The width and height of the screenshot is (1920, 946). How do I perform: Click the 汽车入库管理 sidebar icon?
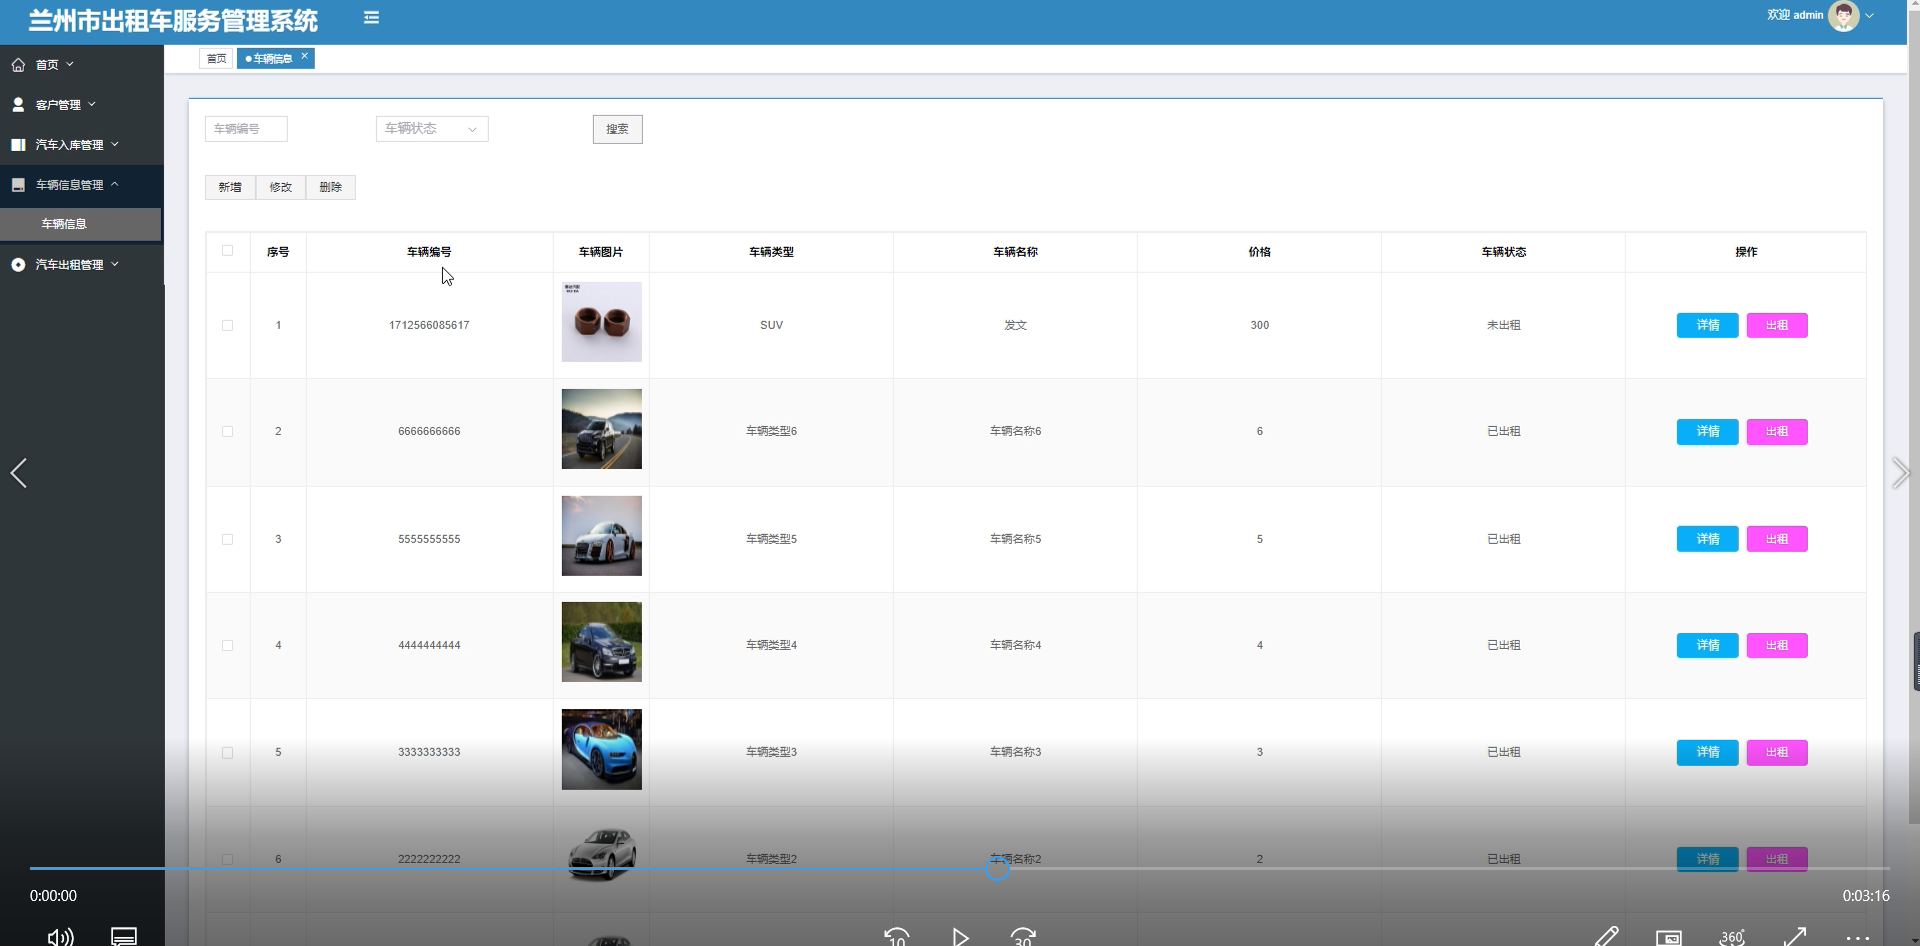[x=18, y=145]
